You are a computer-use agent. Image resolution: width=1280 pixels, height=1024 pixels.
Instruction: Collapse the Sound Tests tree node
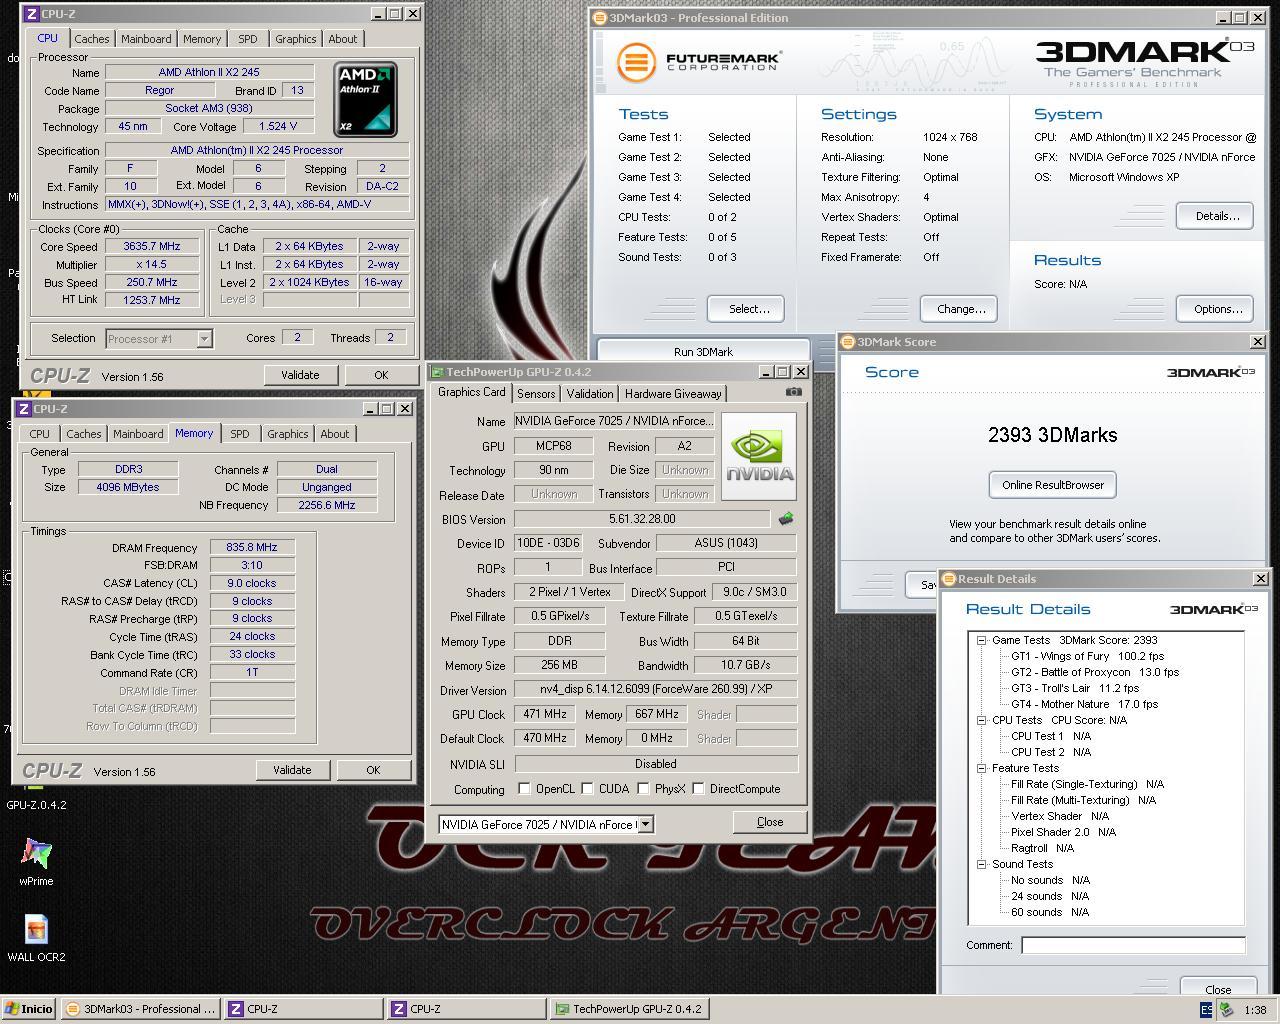coord(982,864)
